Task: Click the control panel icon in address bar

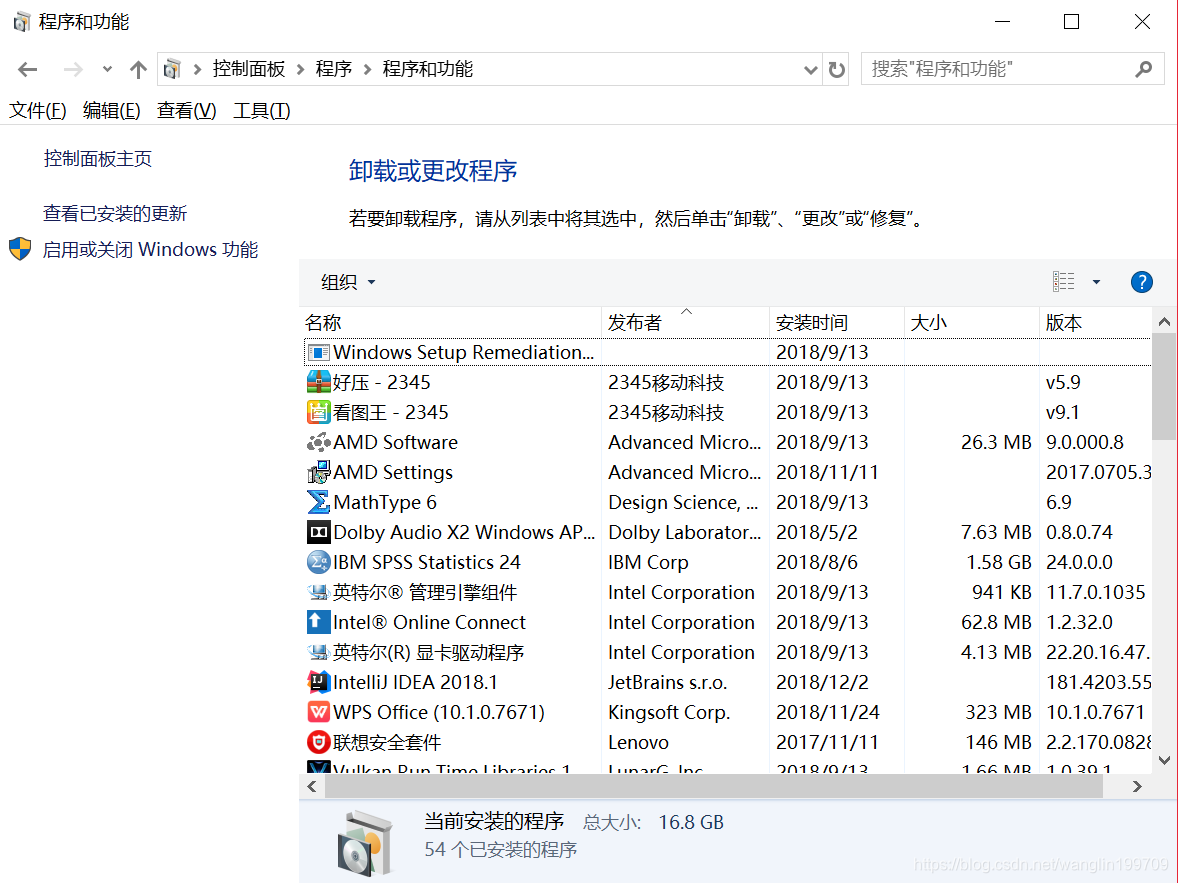Action: pos(172,69)
